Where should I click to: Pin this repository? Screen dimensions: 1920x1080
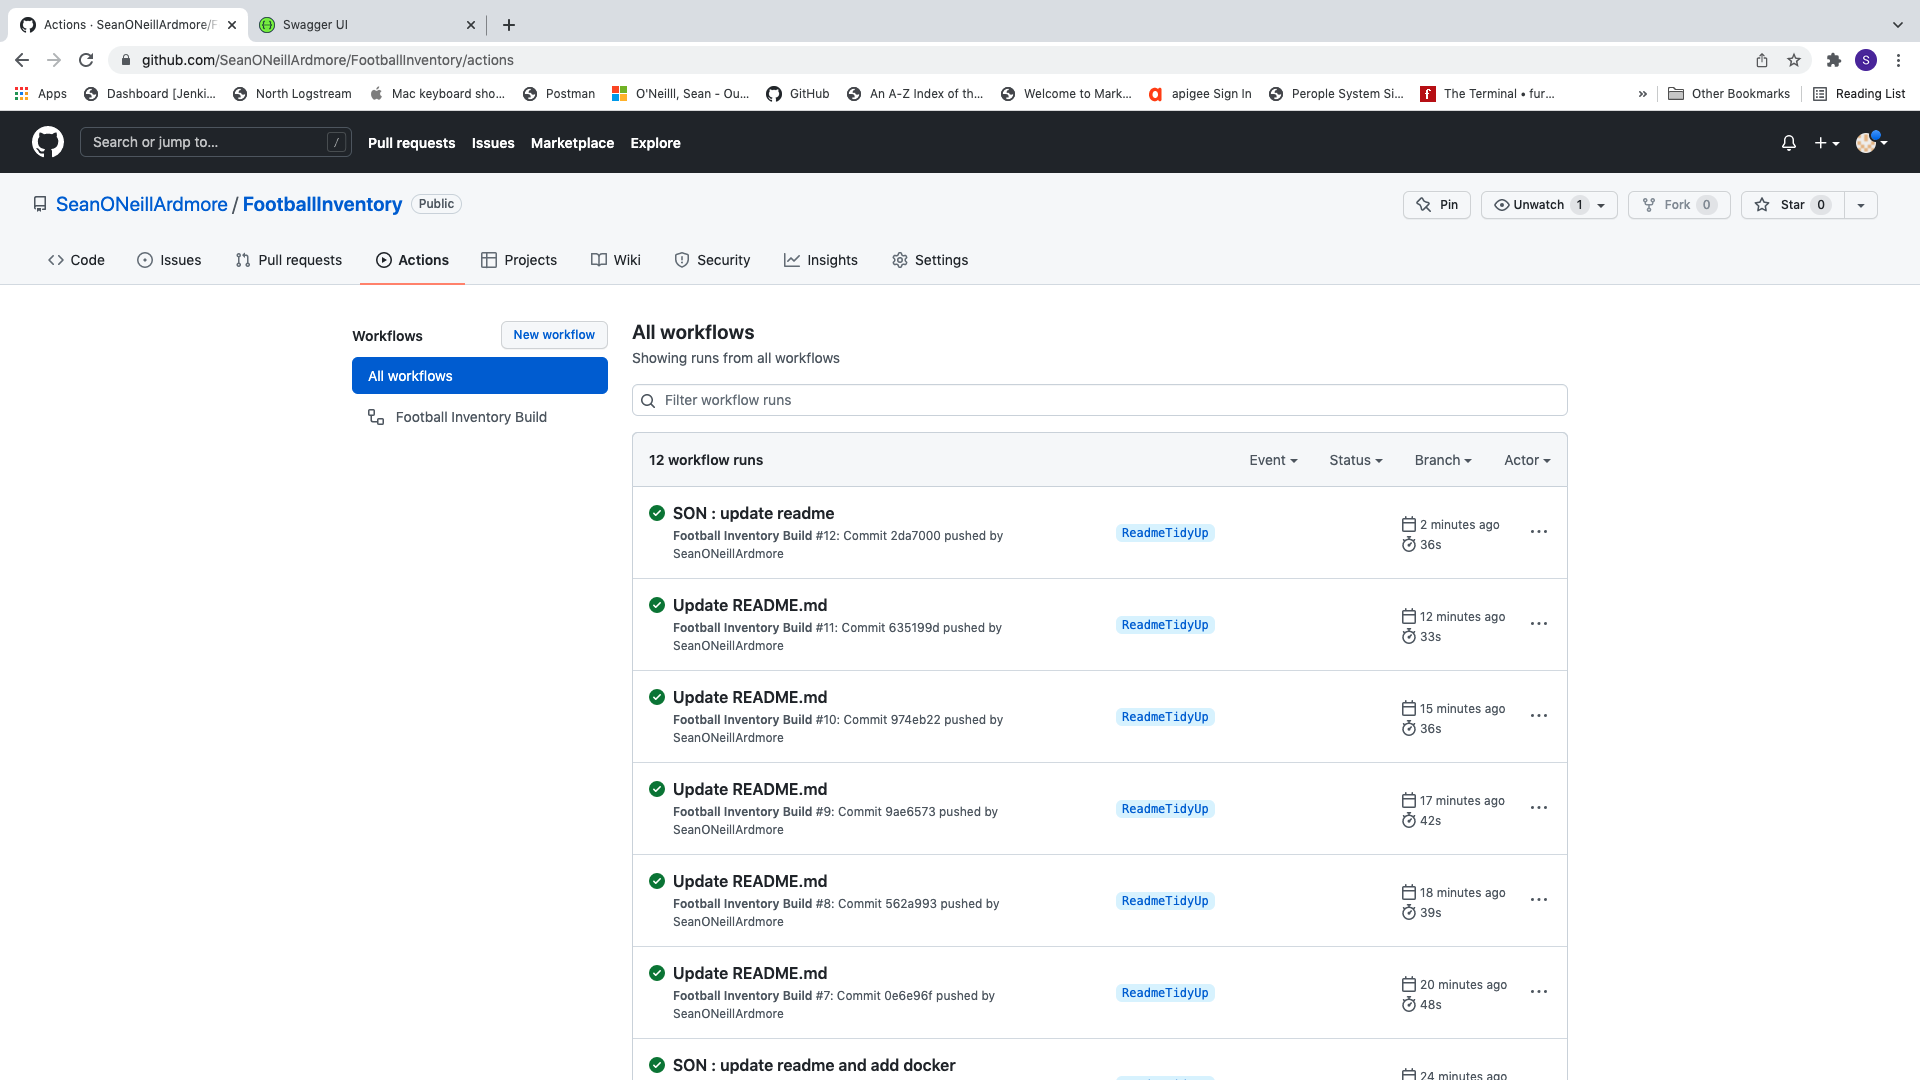(1437, 205)
